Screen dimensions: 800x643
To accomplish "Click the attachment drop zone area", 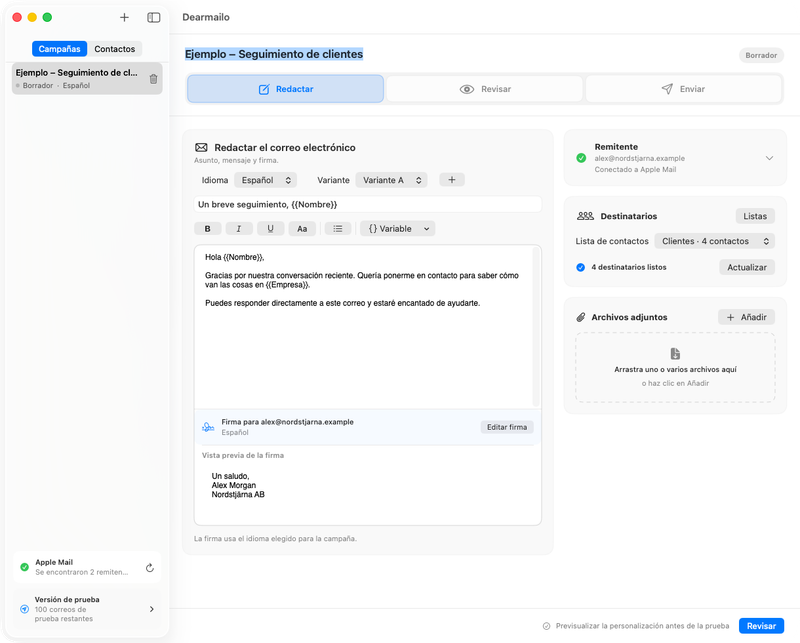I will (x=675, y=367).
